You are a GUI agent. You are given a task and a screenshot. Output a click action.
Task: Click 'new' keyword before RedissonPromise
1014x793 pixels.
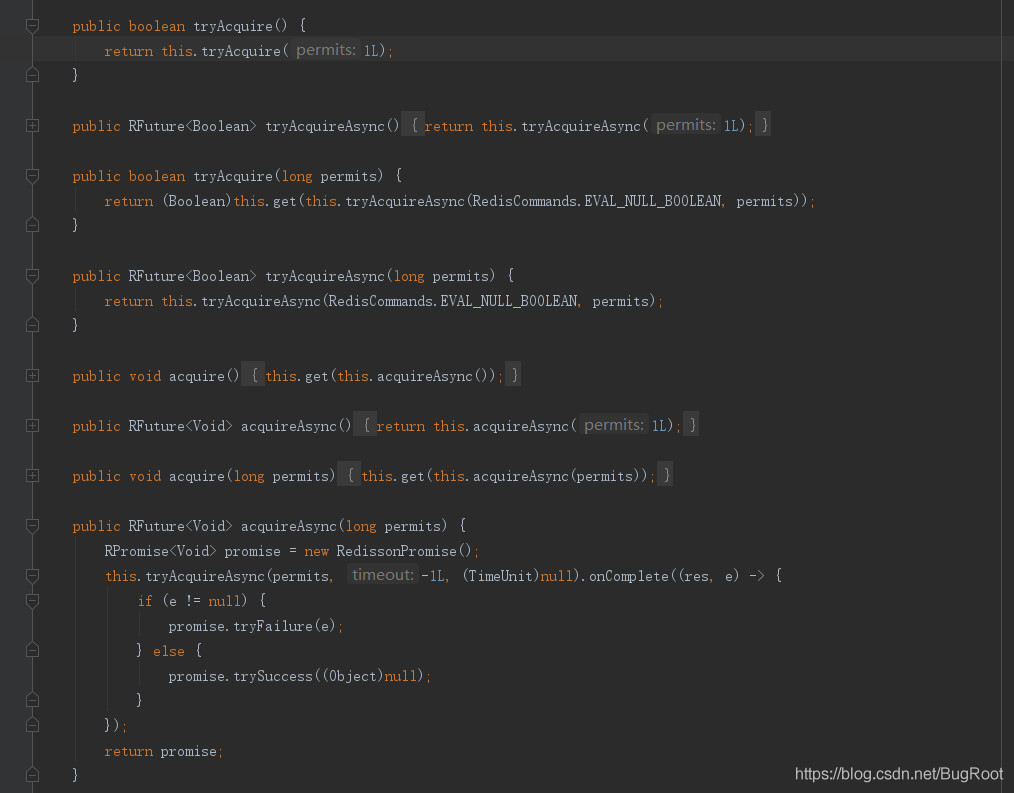pyautogui.click(x=316, y=552)
